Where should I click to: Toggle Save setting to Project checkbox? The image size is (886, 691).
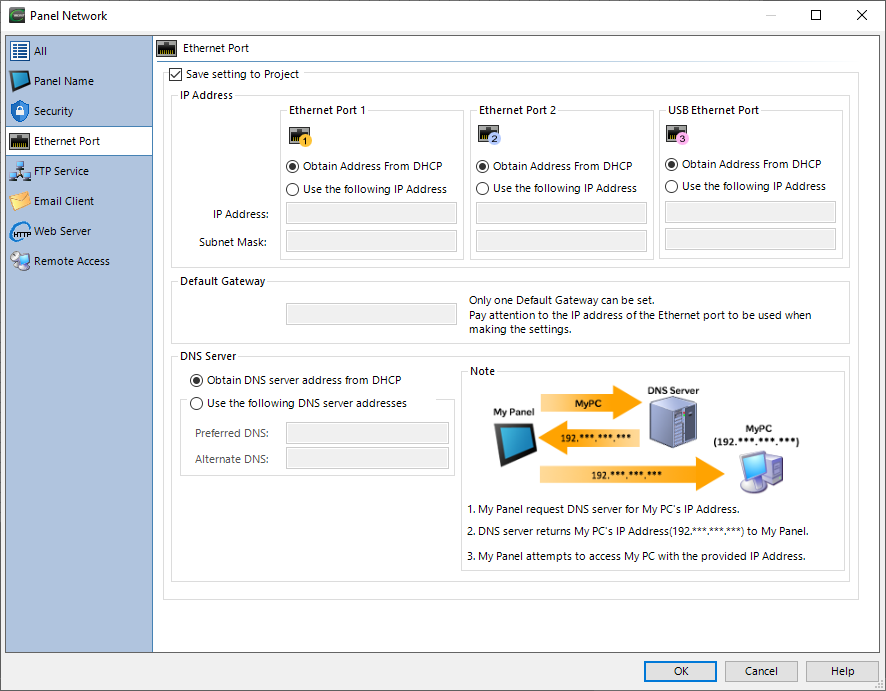pos(176,74)
